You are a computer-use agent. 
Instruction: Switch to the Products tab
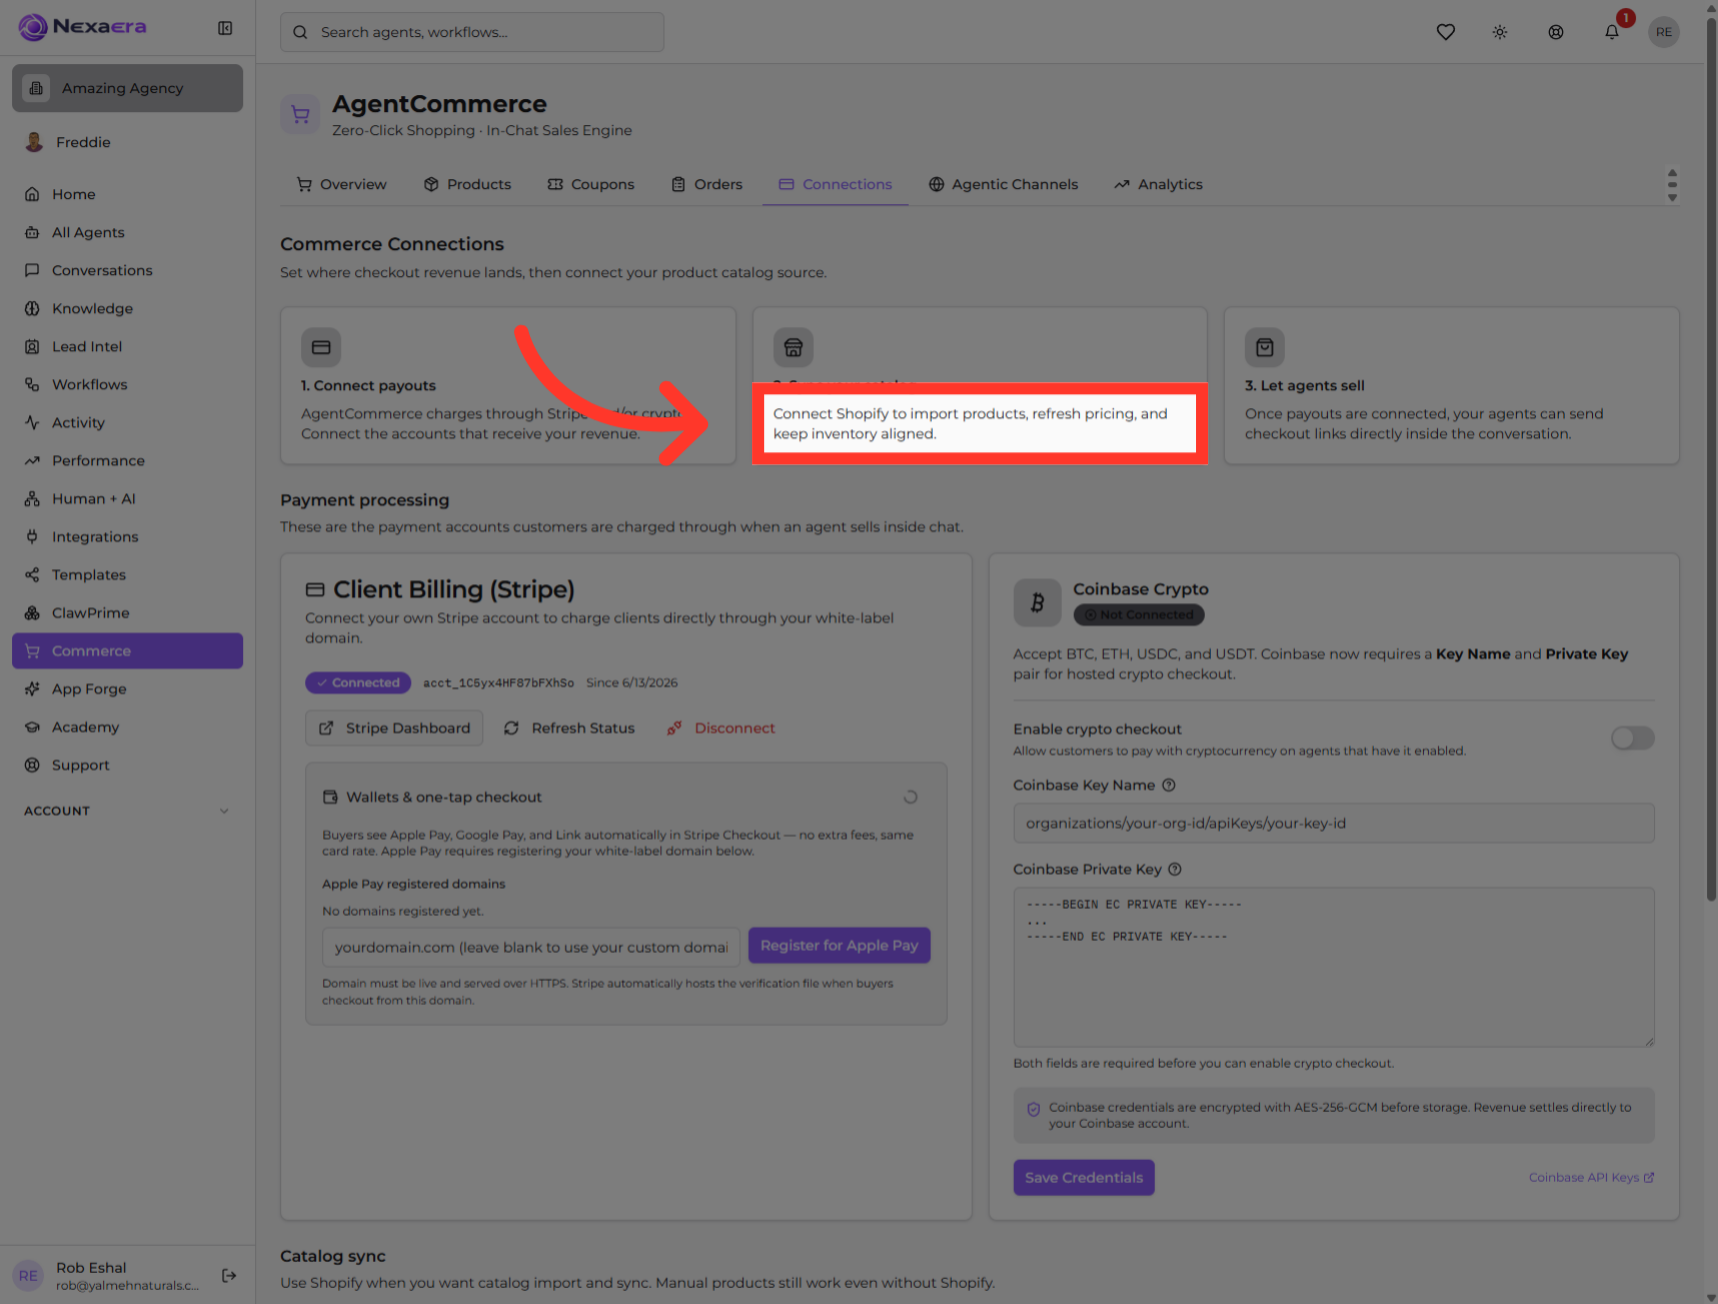coord(467,184)
